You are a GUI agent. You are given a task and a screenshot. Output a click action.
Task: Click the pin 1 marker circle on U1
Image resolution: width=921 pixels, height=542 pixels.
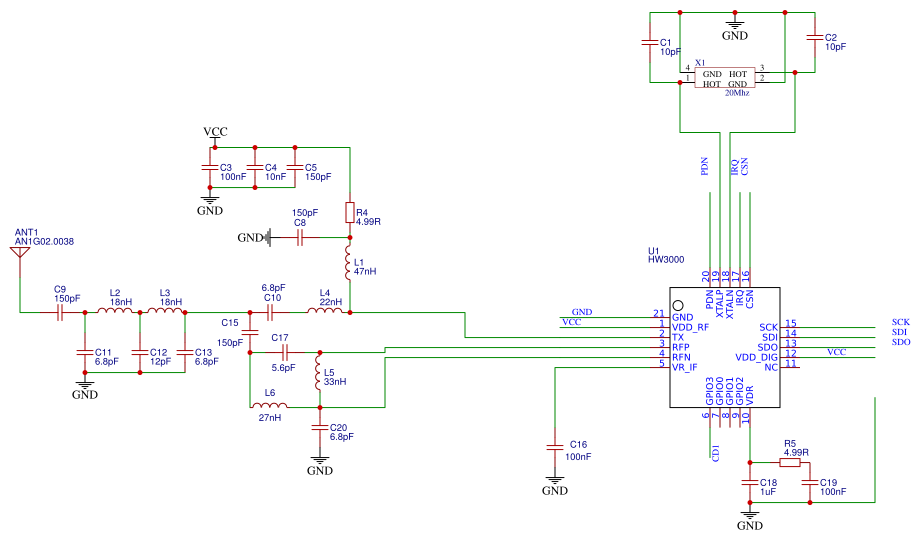pos(678,305)
